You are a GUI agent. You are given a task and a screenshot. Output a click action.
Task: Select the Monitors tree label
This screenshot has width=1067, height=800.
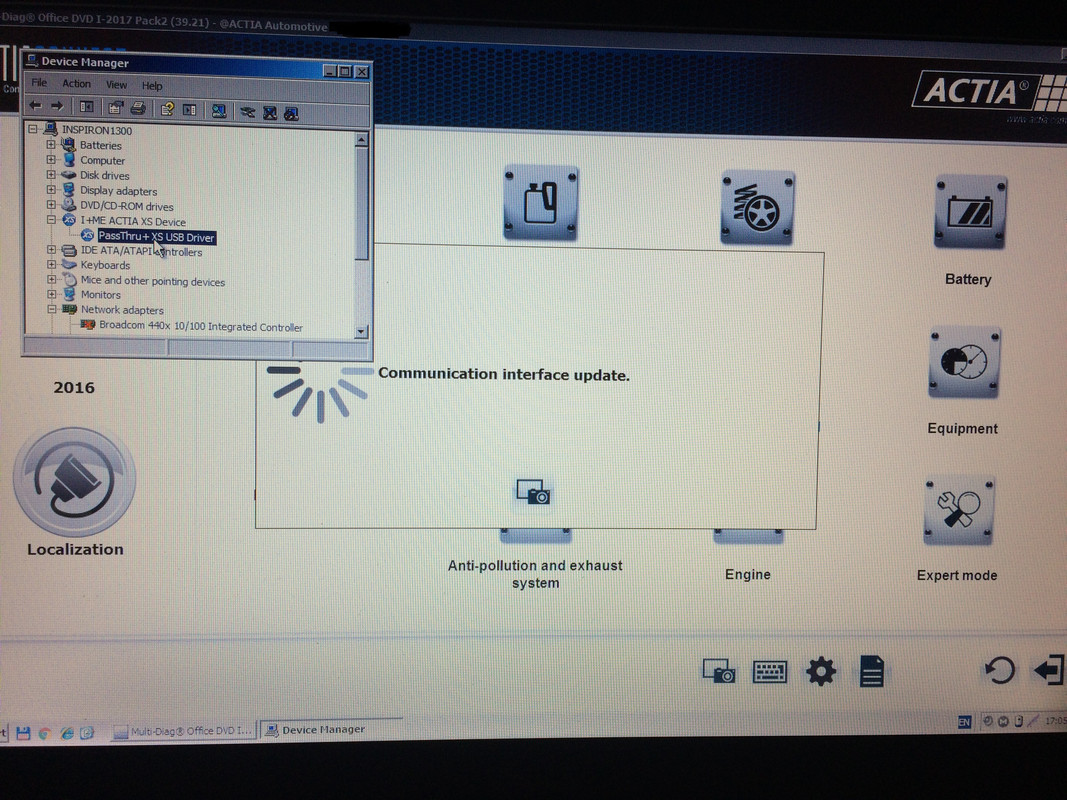tap(101, 295)
